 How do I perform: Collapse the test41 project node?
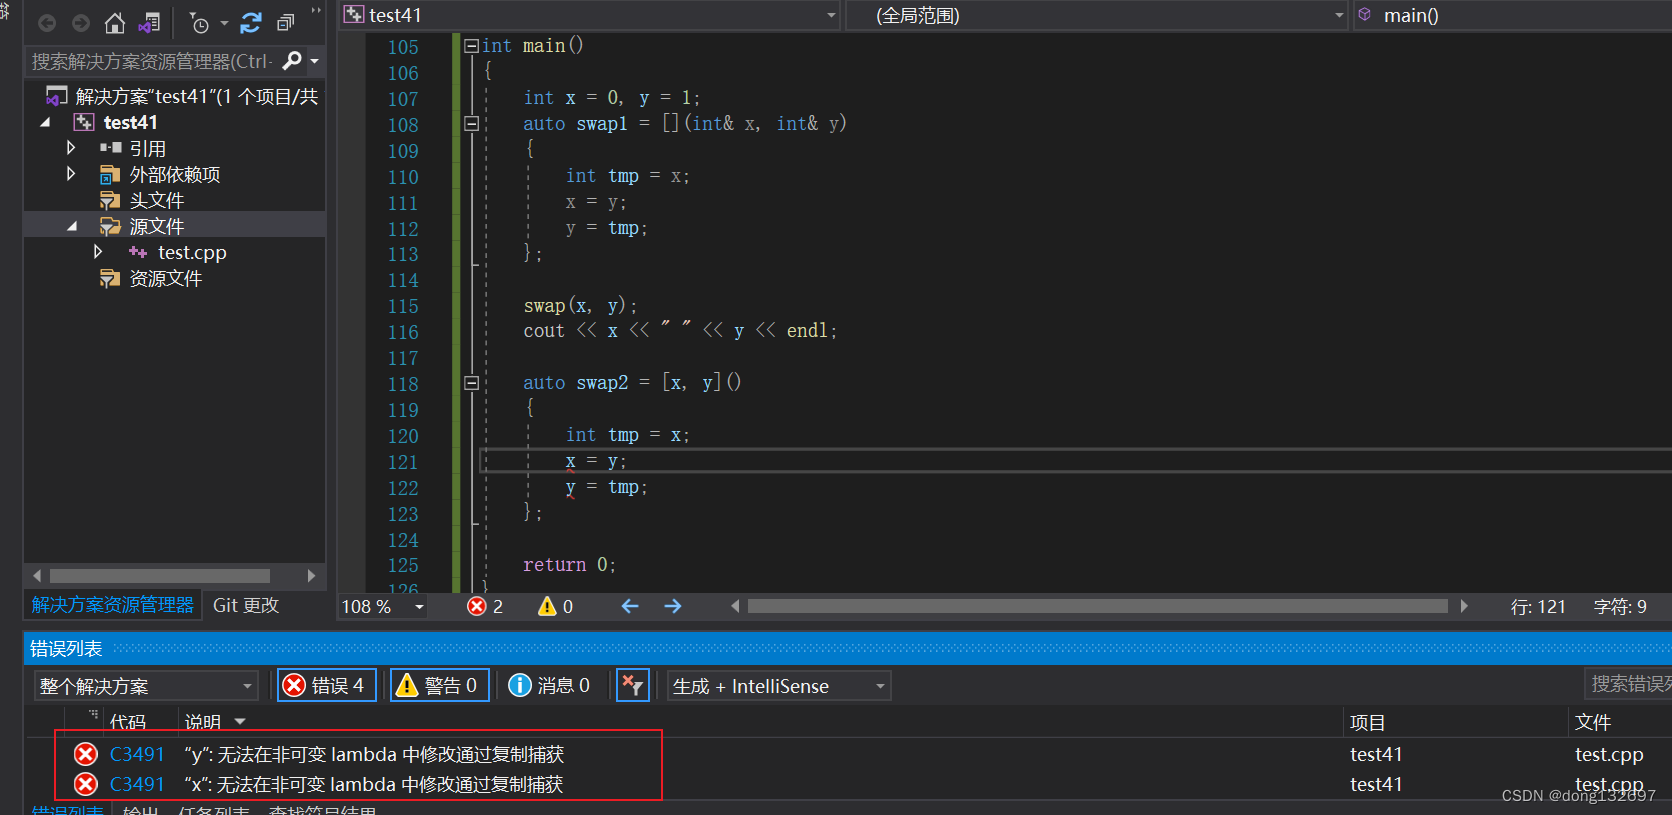(x=45, y=122)
